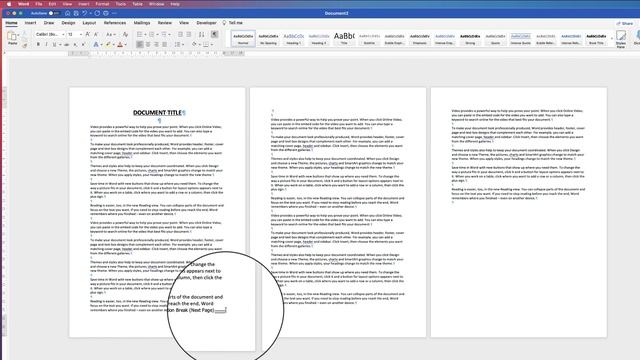Decrease paragraph indent

(180, 34)
